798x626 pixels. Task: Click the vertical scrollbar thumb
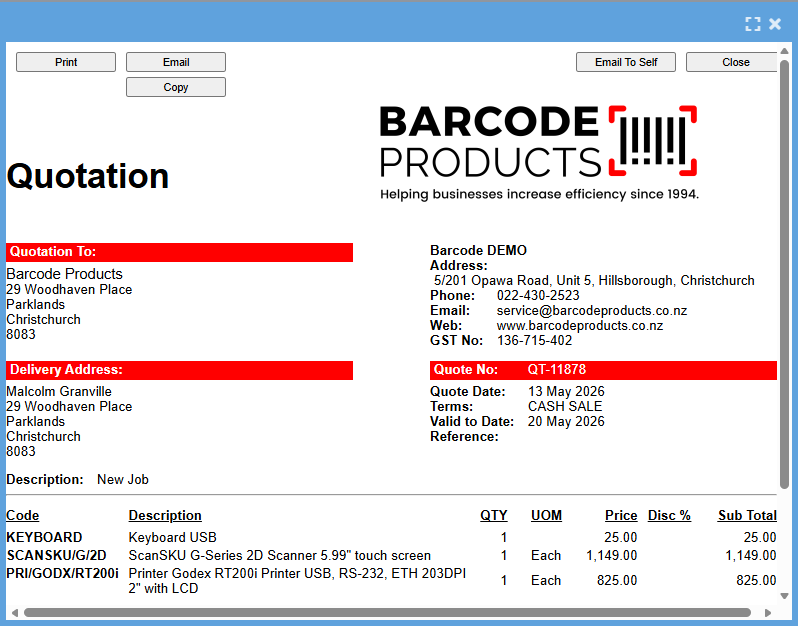784,273
